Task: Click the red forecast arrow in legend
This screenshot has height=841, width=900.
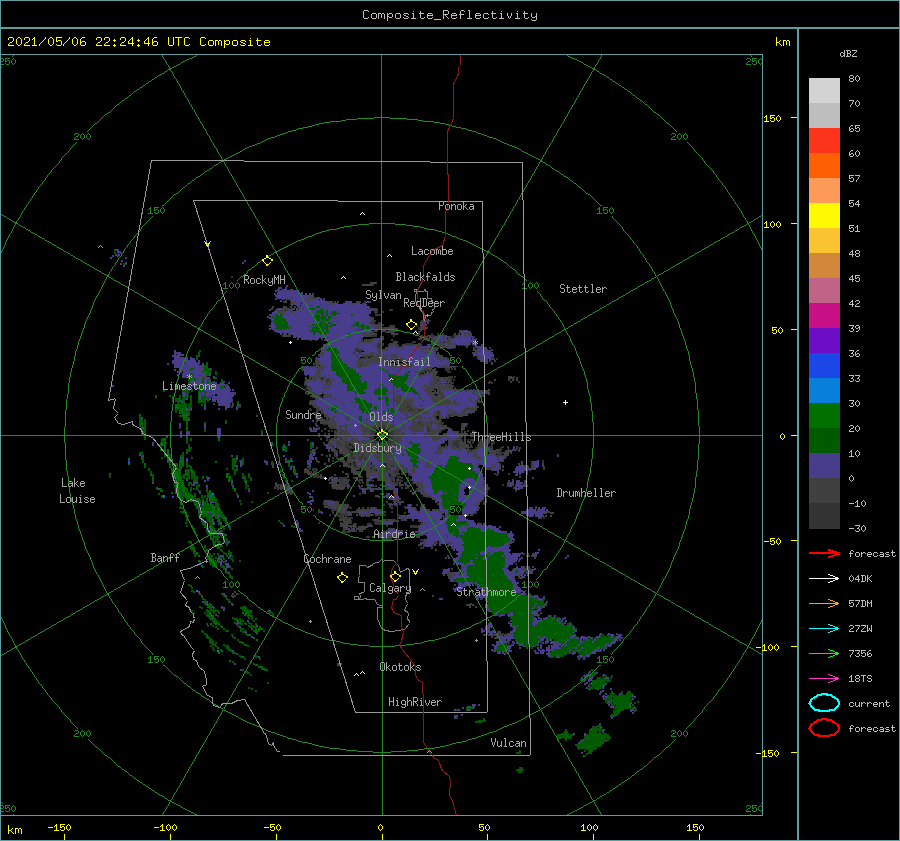Action: (x=824, y=553)
